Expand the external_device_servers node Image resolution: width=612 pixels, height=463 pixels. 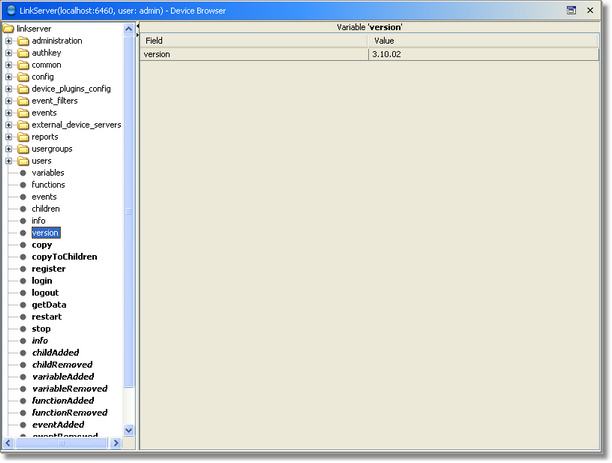coord(9,125)
